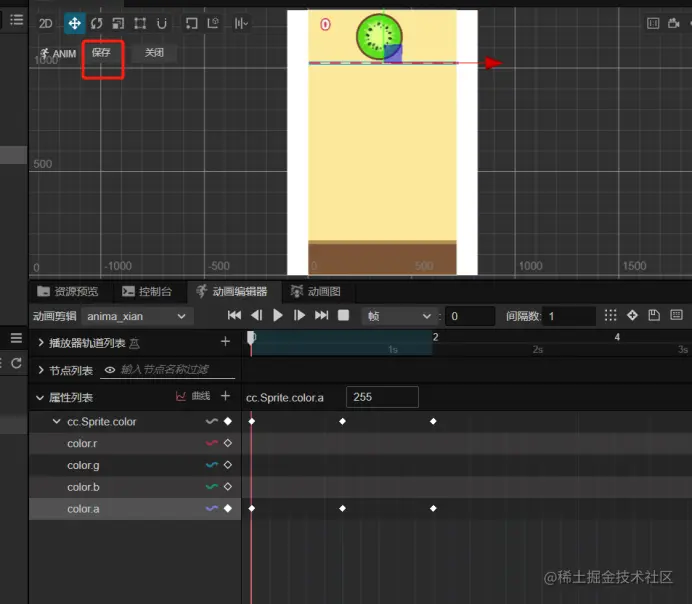Click the cc.Sprite.color.a value field
Image resolution: width=692 pixels, height=604 pixels.
click(381, 397)
